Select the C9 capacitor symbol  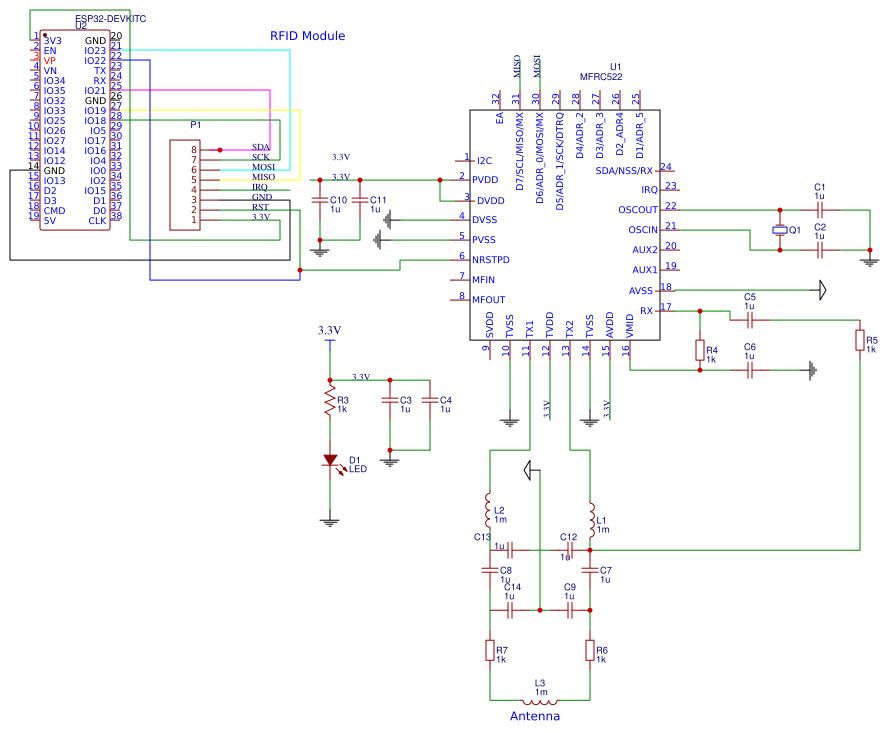[x=570, y=611]
